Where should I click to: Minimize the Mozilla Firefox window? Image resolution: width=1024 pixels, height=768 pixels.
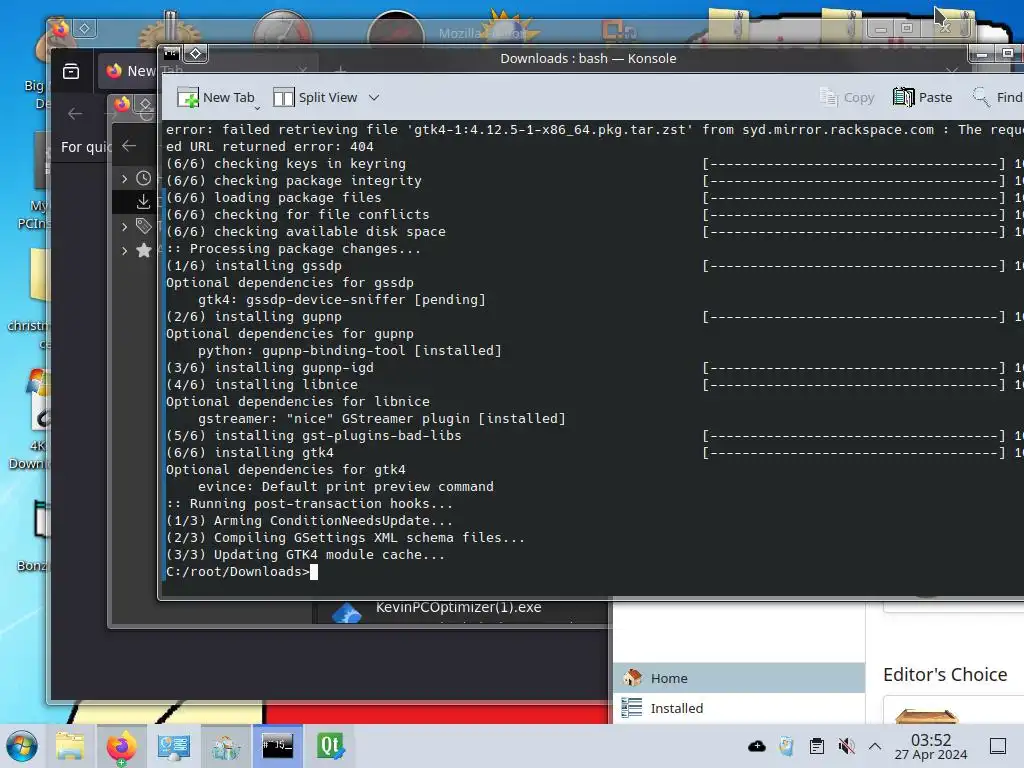coord(880,29)
